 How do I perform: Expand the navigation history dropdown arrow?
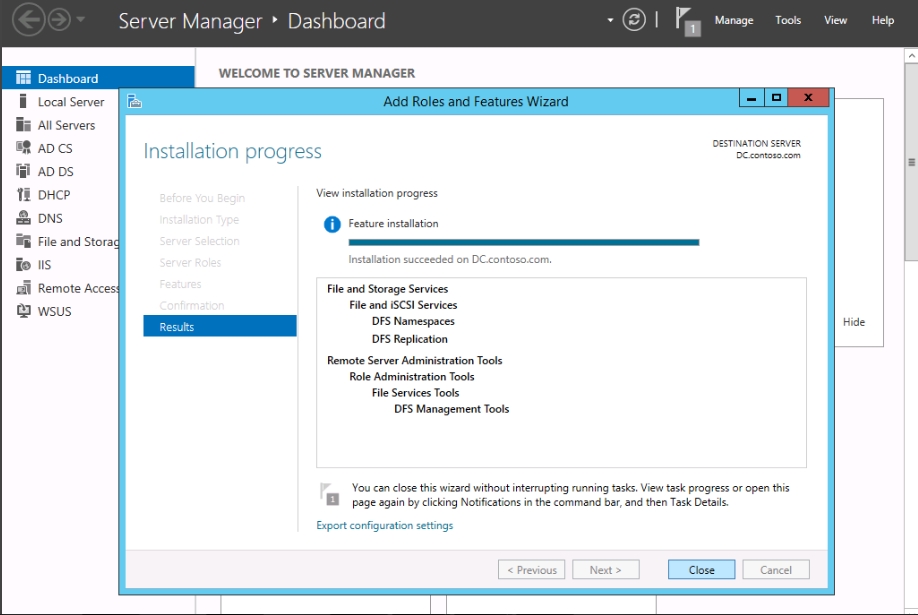click(81, 20)
